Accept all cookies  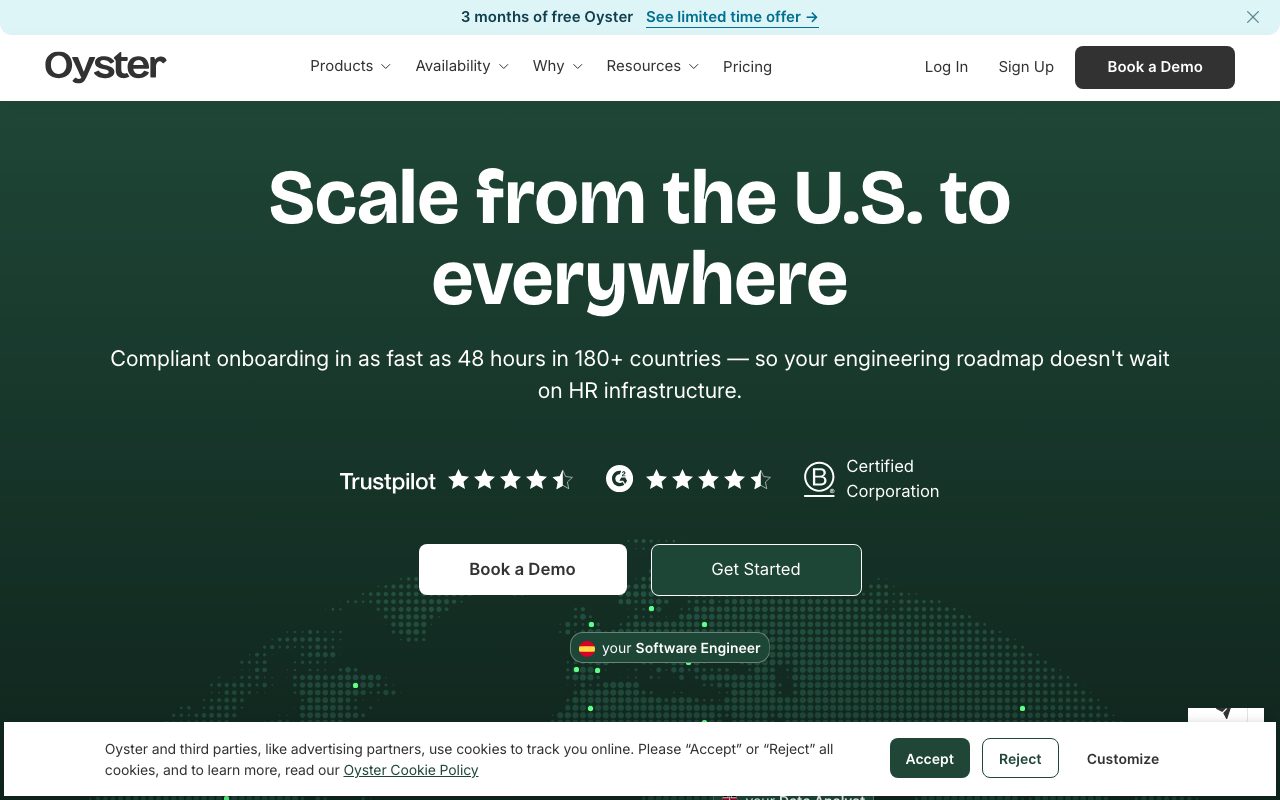[x=930, y=759]
